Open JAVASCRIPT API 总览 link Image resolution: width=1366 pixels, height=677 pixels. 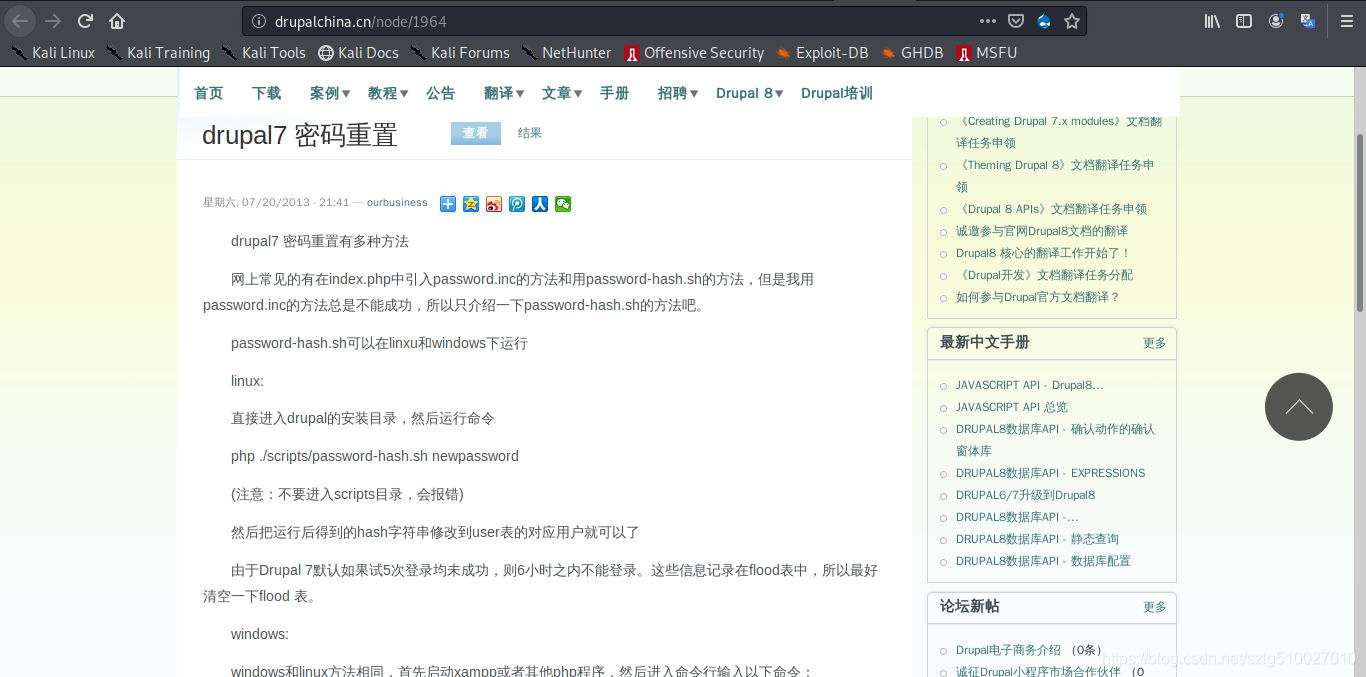(1012, 407)
